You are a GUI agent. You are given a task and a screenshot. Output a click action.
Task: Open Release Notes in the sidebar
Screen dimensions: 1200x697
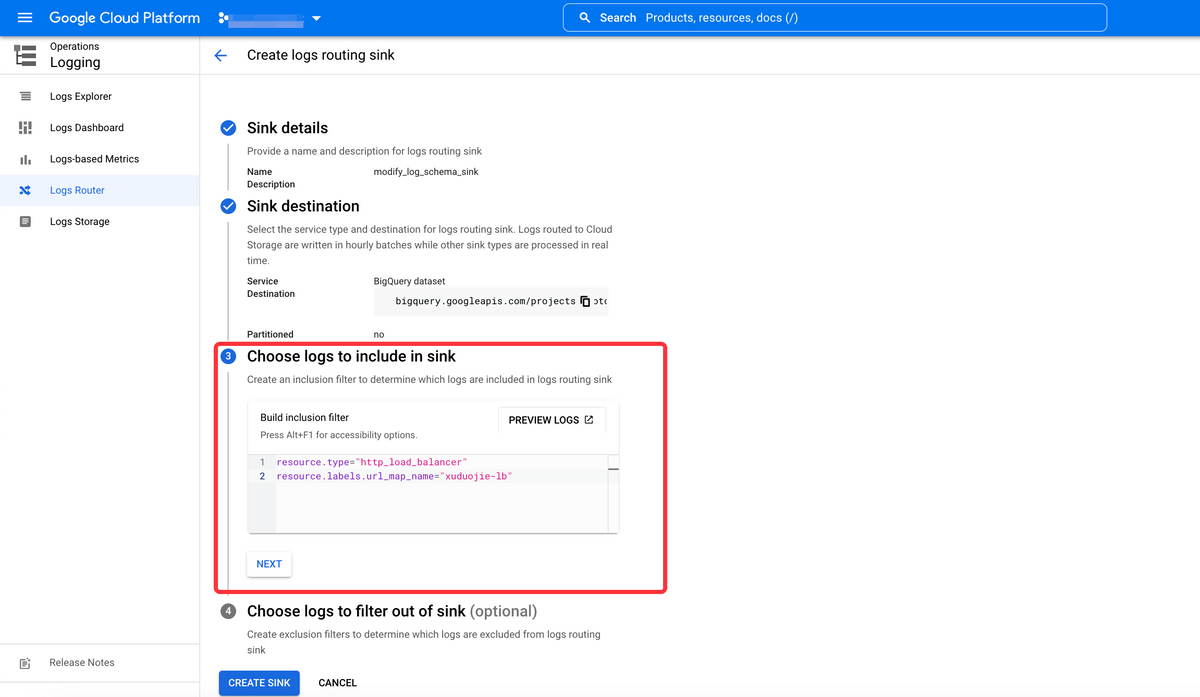[x=82, y=663]
